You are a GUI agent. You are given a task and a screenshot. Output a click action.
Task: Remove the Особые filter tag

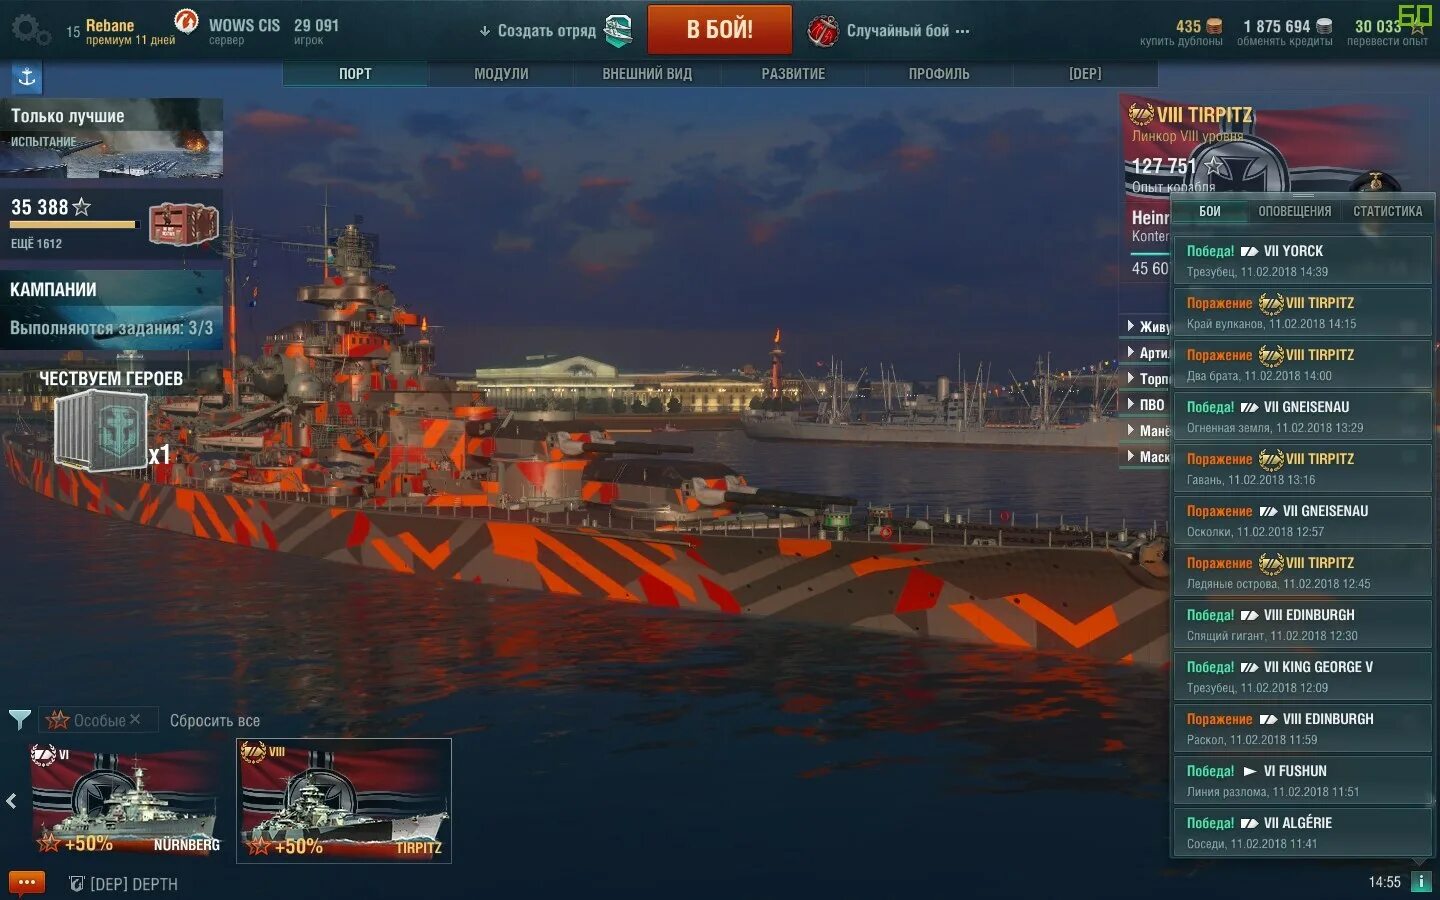pos(135,719)
